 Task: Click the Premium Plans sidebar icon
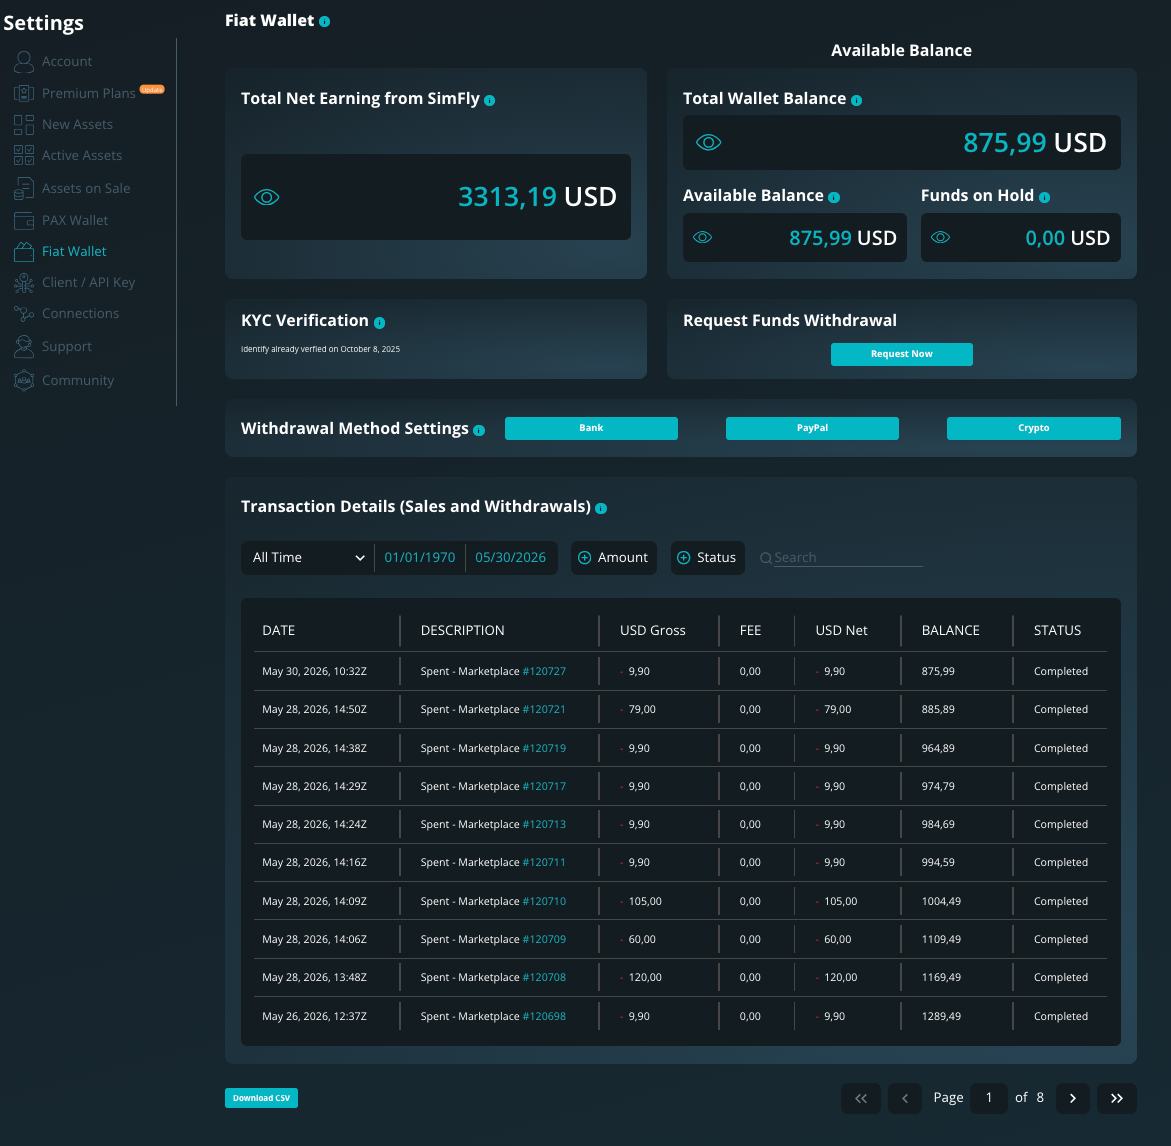click(24, 93)
